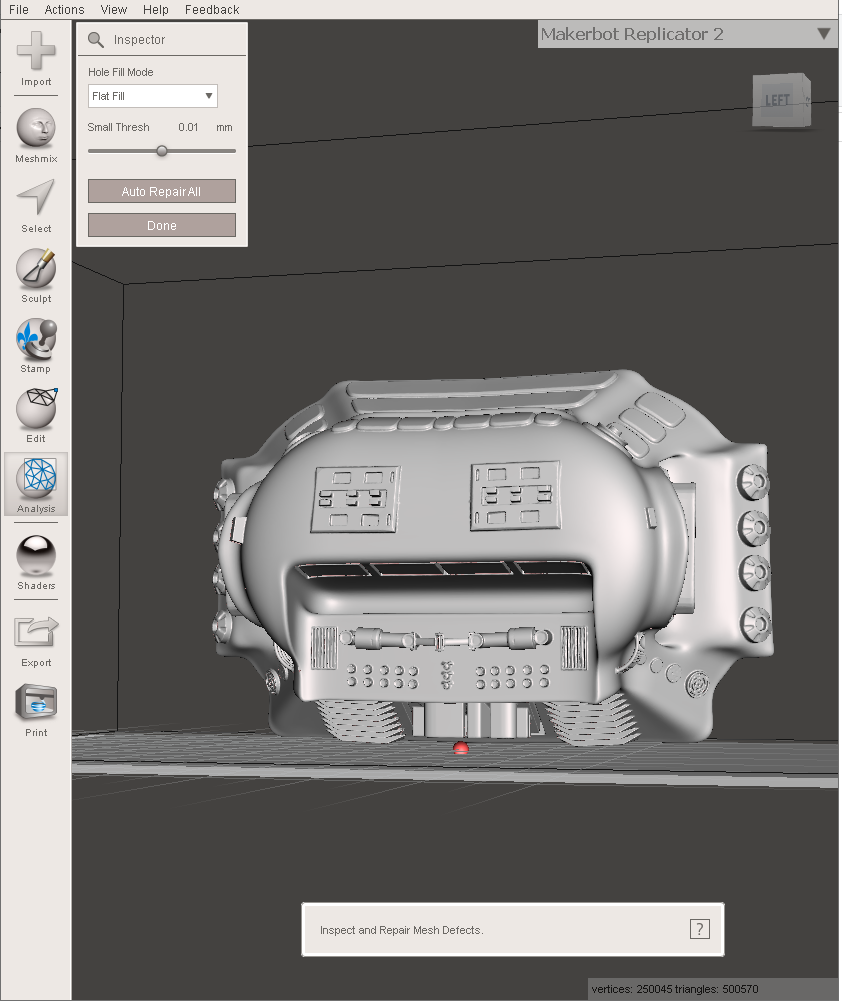Open the Actions menu

[x=64, y=10]
